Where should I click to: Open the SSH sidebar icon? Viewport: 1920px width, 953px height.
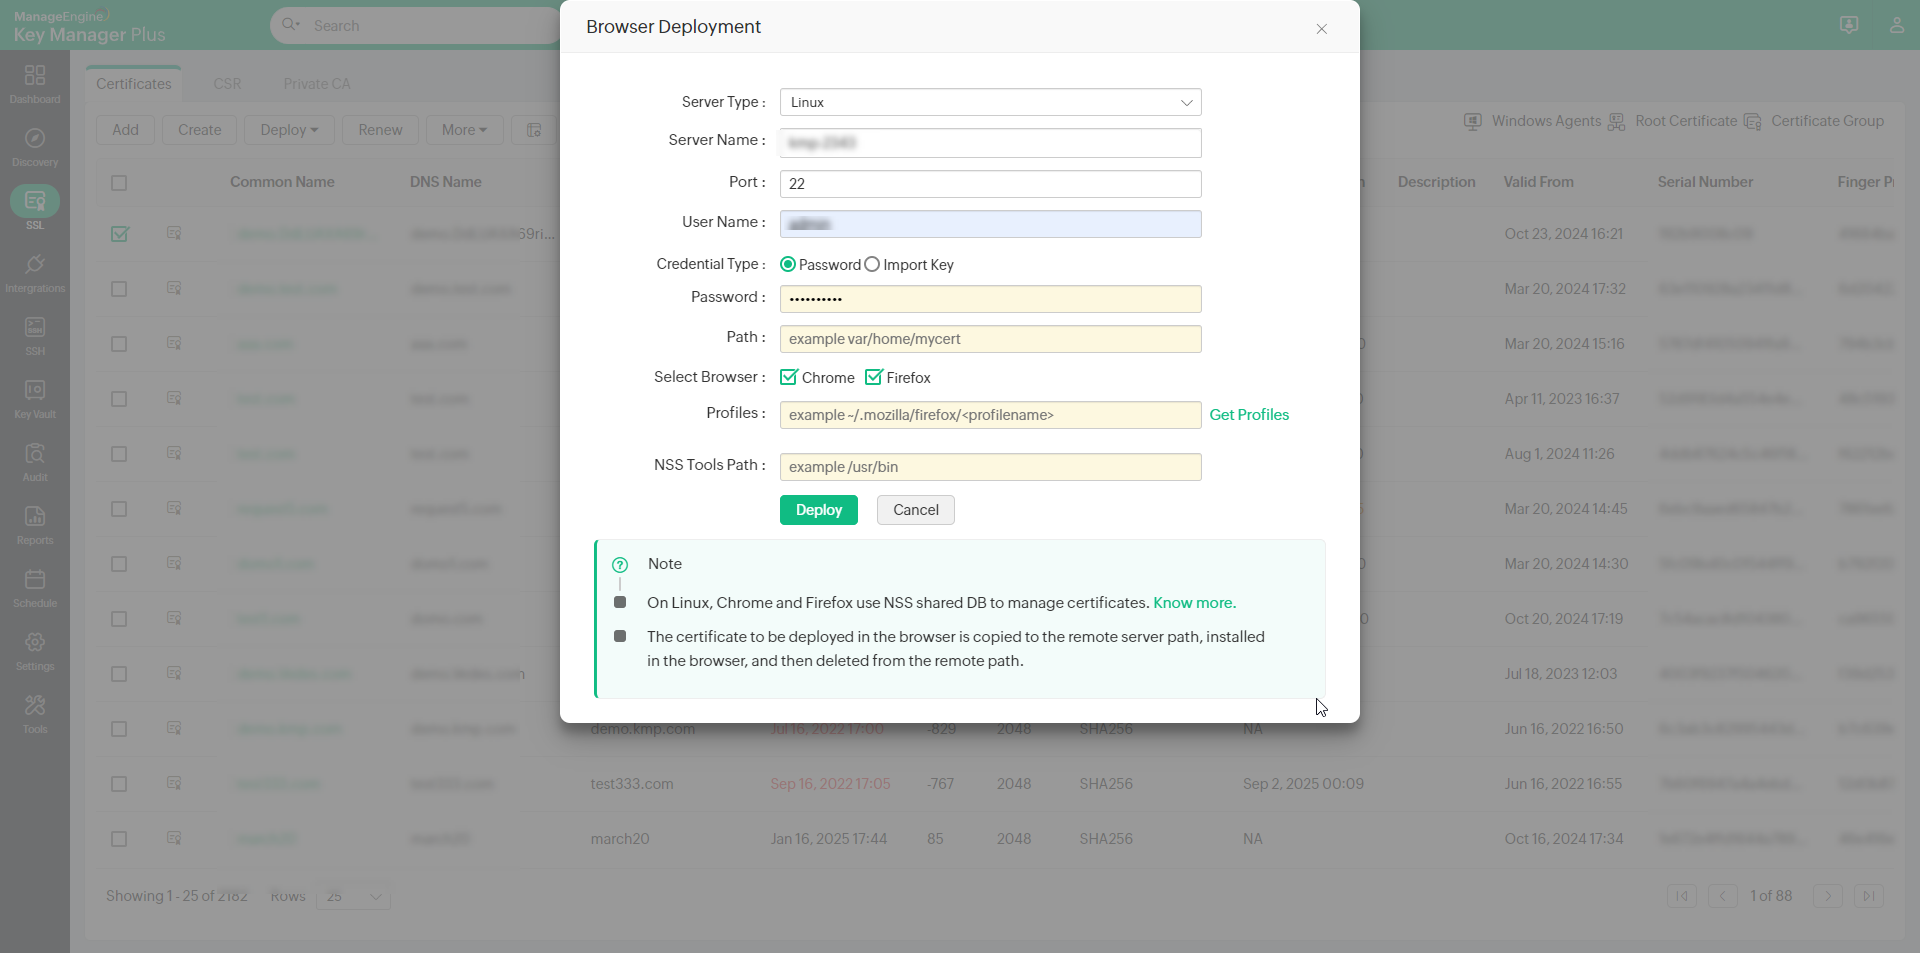click(35, 327)
